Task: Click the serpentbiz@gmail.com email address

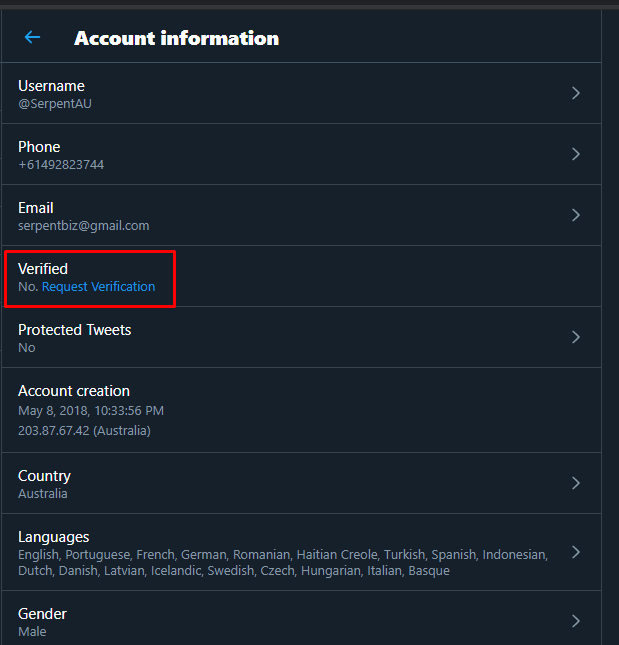Action: (84, 226)
